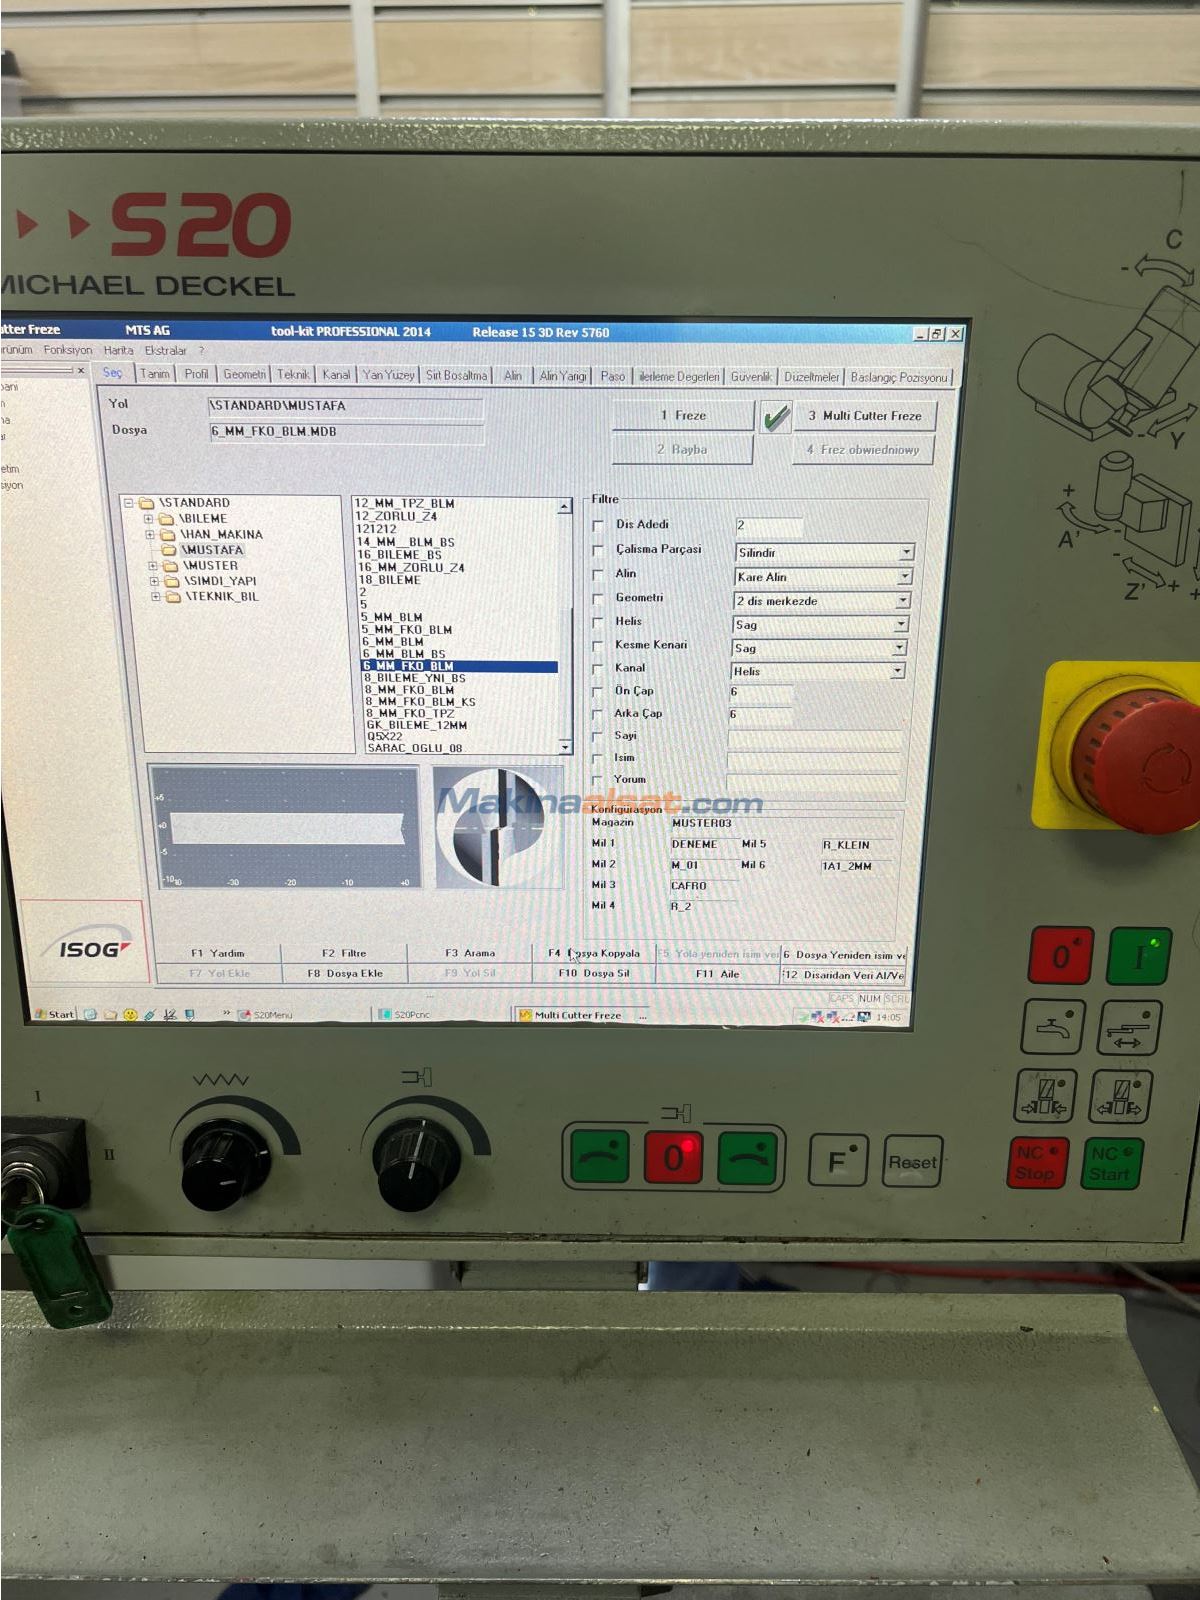Switch to S20Pcnc in the taskbar

[x=440, y=1015]
